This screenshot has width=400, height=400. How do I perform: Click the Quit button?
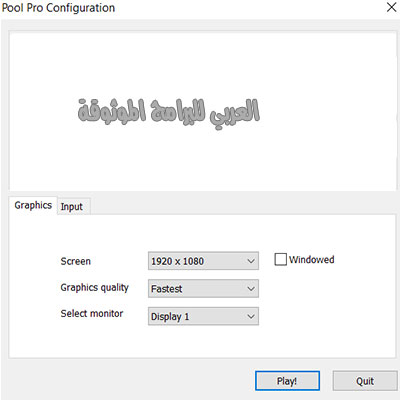pyautogui.click(x=365, y=381)
